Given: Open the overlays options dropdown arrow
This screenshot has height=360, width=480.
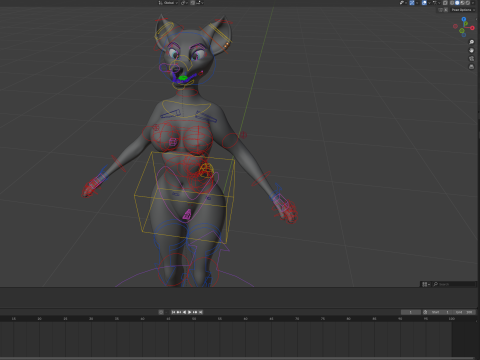Looking at the screenshot, I should pyautogui.click(x=429, y=3).
